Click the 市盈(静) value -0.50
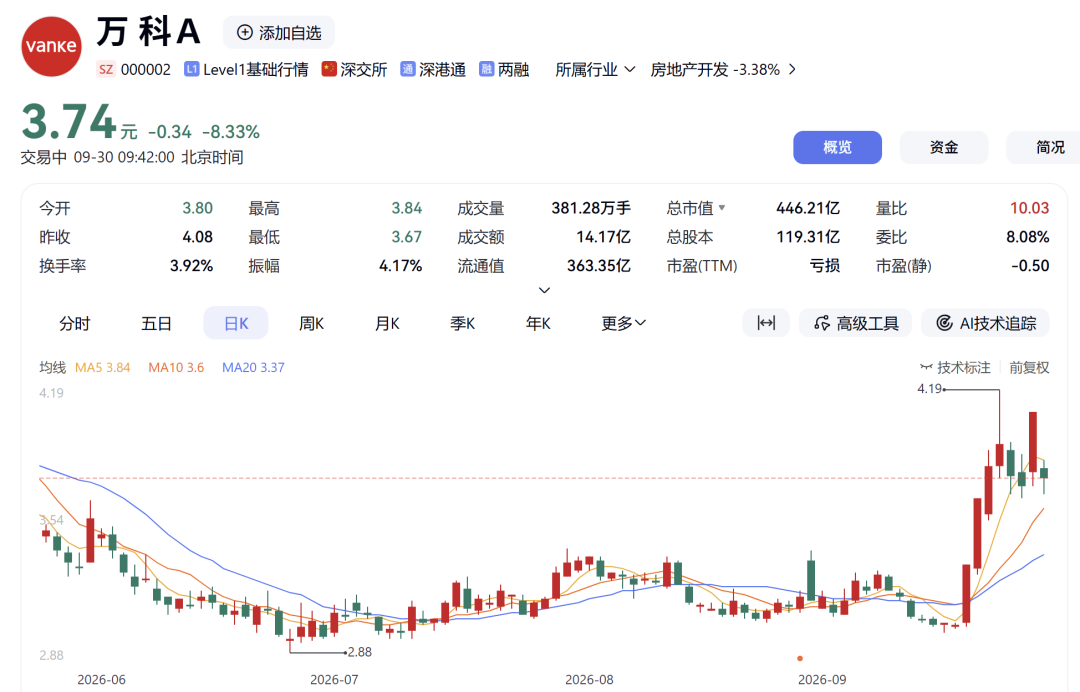This screenshot has width=1080, height=692. 1030,266
